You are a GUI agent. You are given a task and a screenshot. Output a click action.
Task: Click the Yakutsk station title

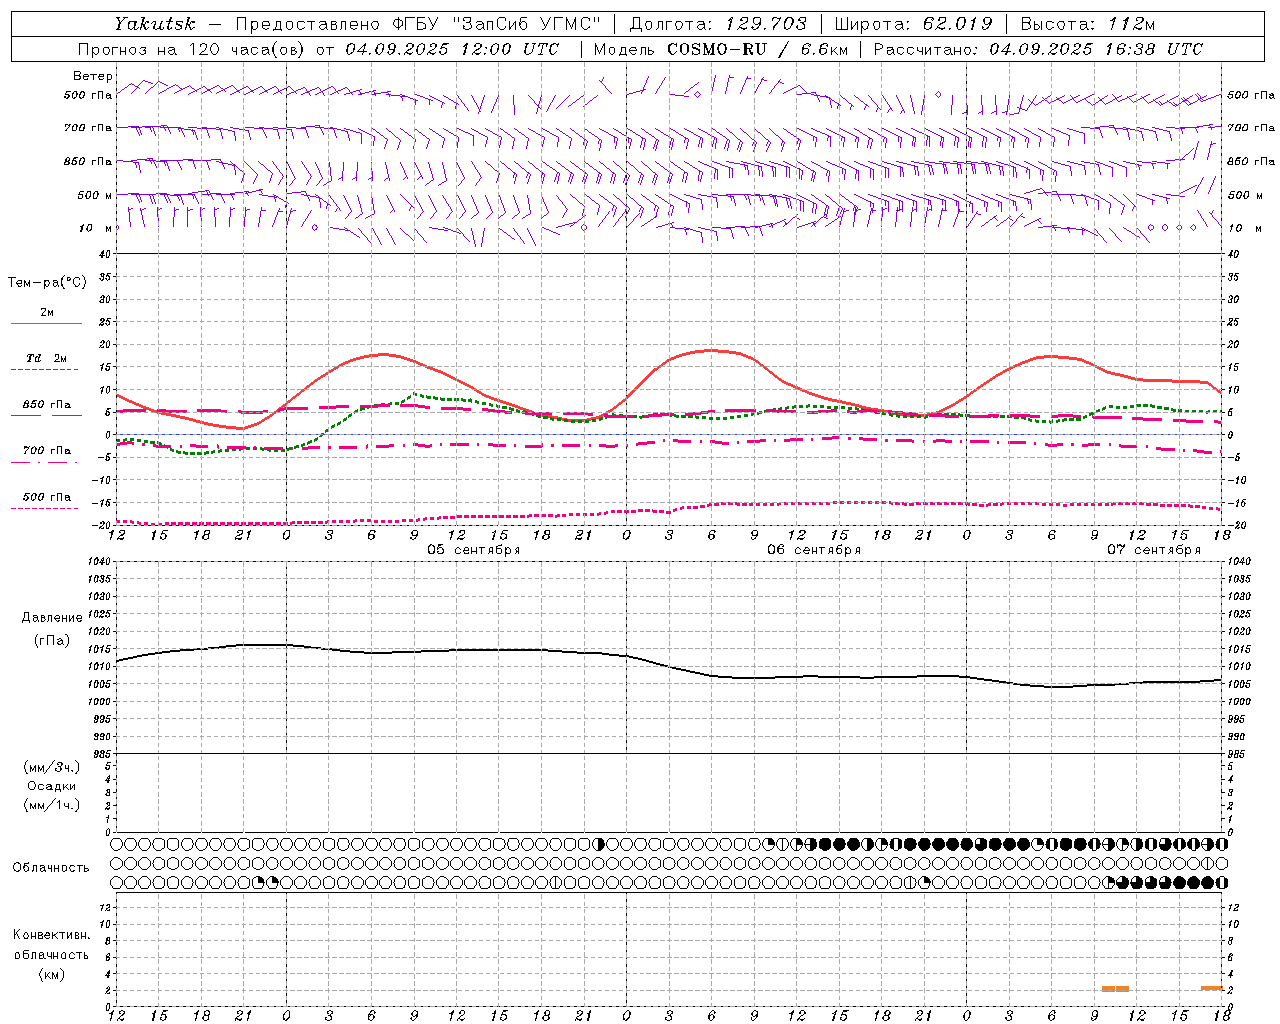pos(155,23)
